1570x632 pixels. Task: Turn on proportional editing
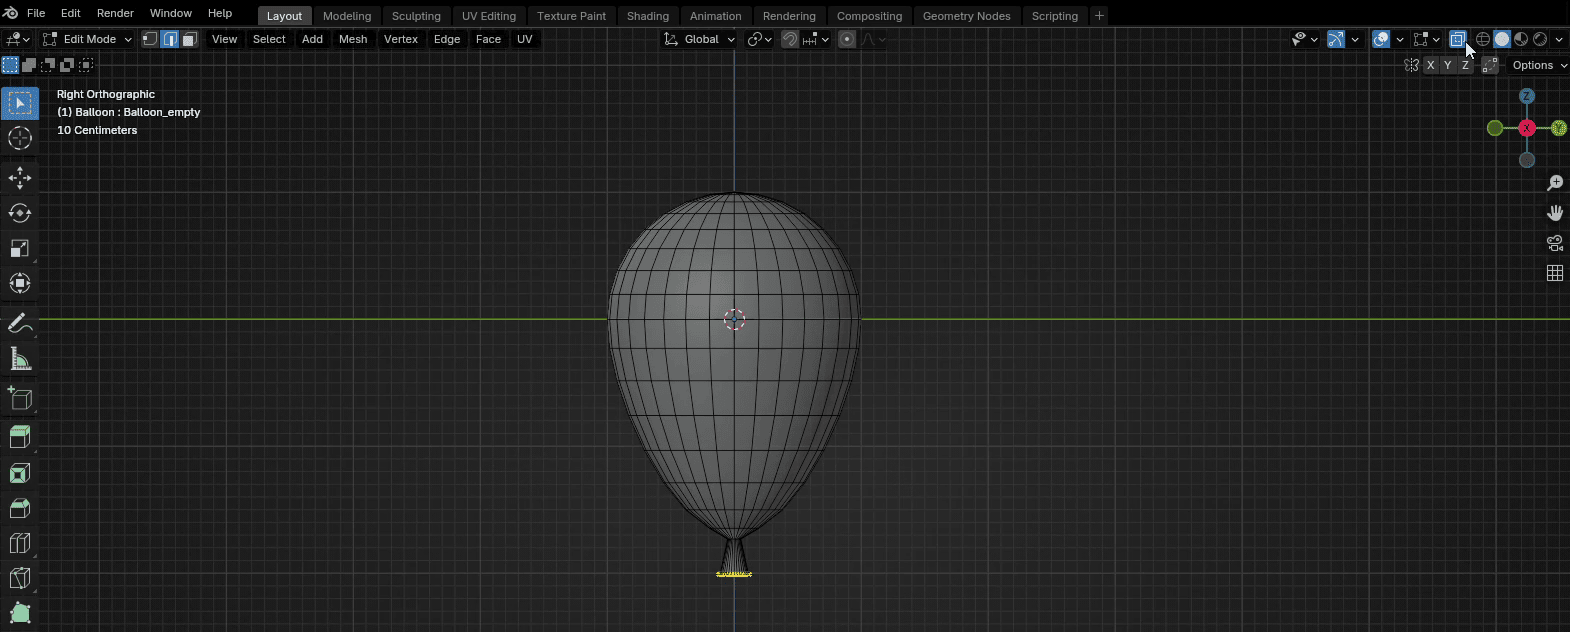(x=847, y=39)
